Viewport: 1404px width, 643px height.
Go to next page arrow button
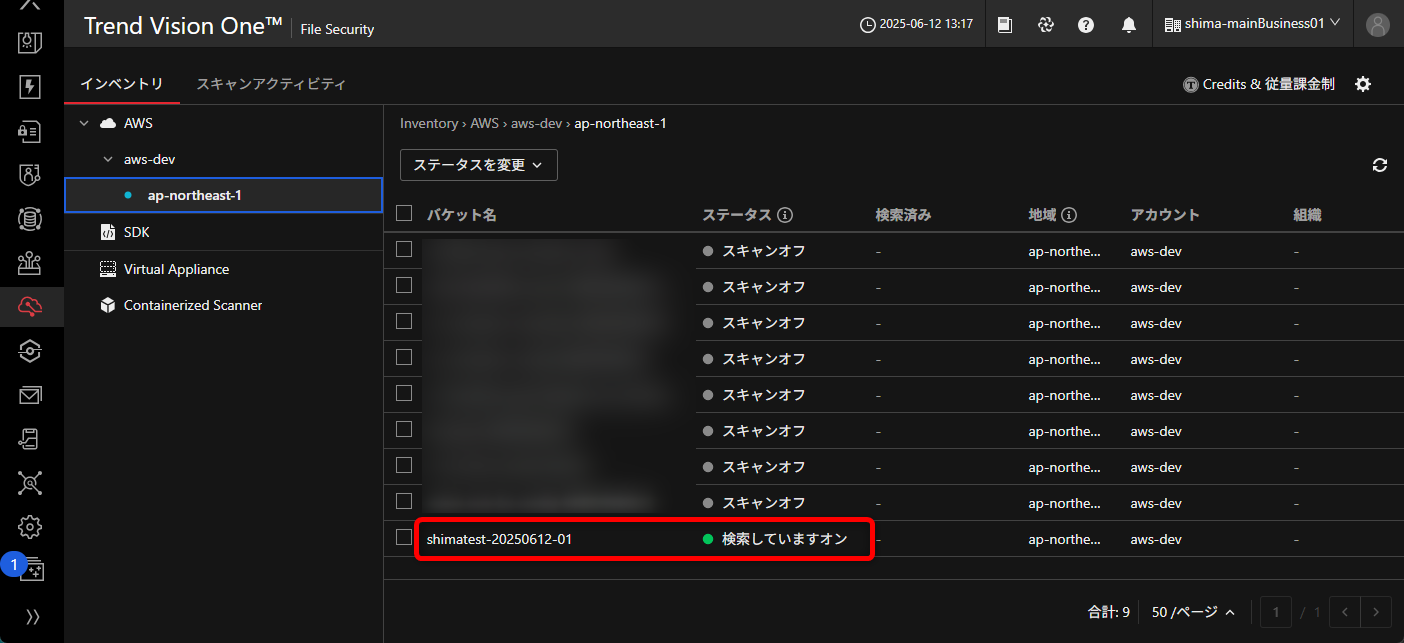pyautogui.click(x=1377, y=612)
